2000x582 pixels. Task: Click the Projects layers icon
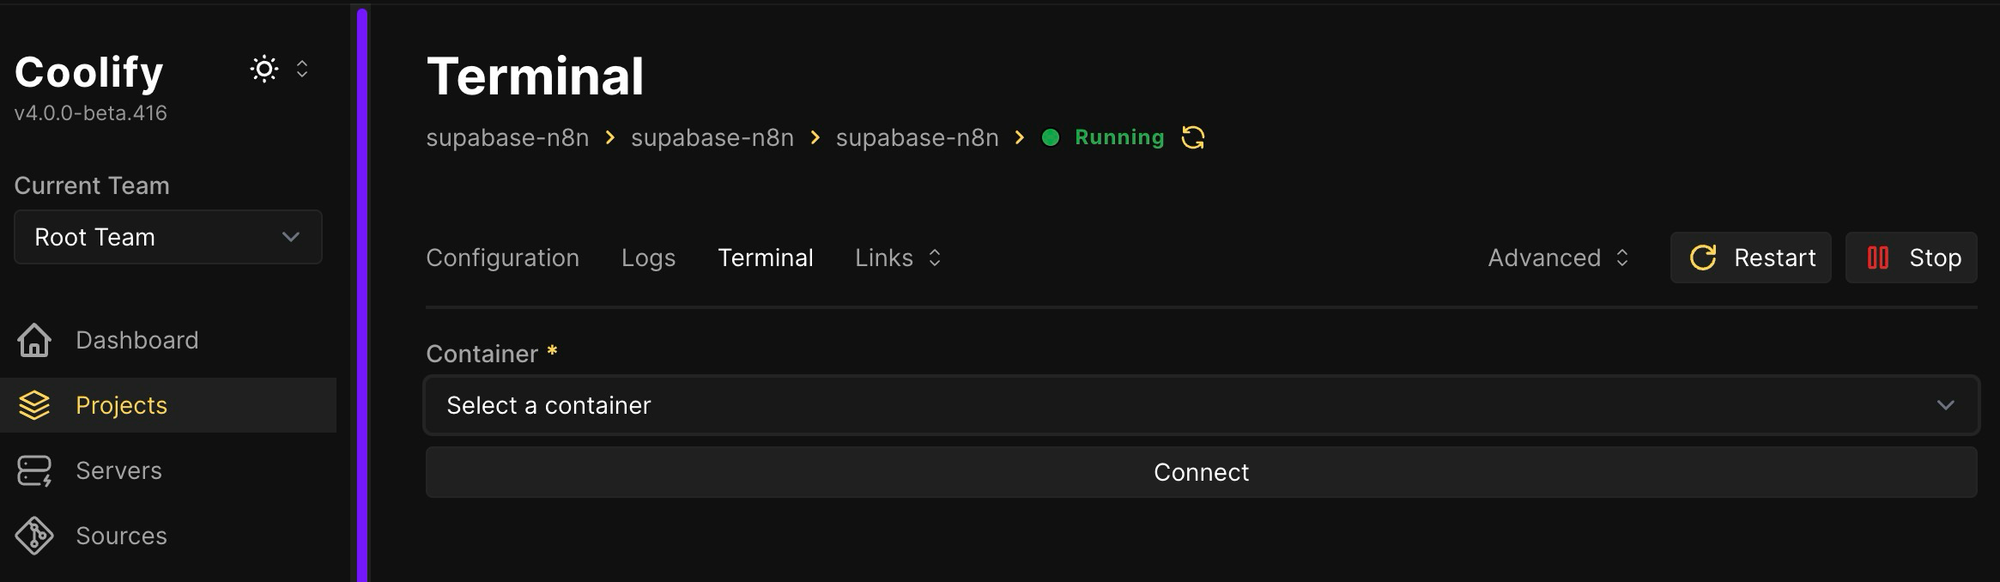coord(34,405)
